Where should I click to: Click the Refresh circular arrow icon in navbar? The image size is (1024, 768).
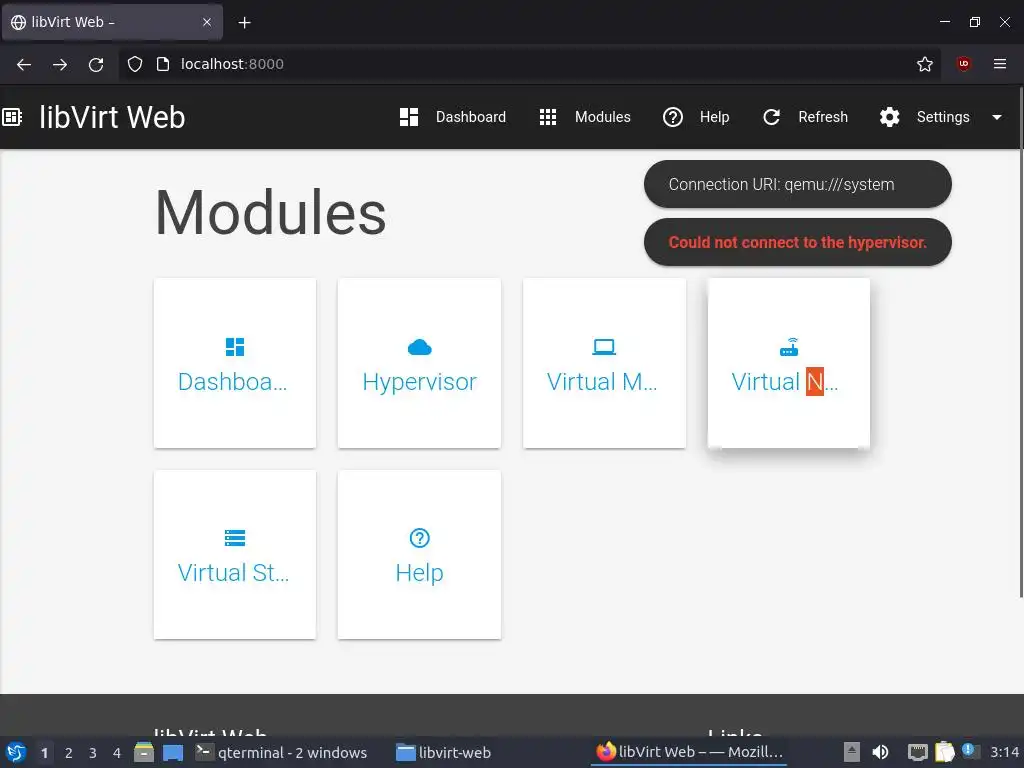(x=771, y=117)
